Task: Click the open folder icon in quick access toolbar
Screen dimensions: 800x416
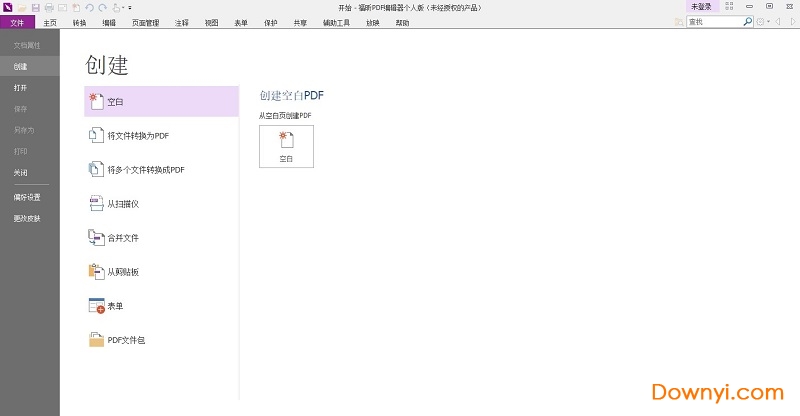Action: pyautogui.click(x=22, y=8)
